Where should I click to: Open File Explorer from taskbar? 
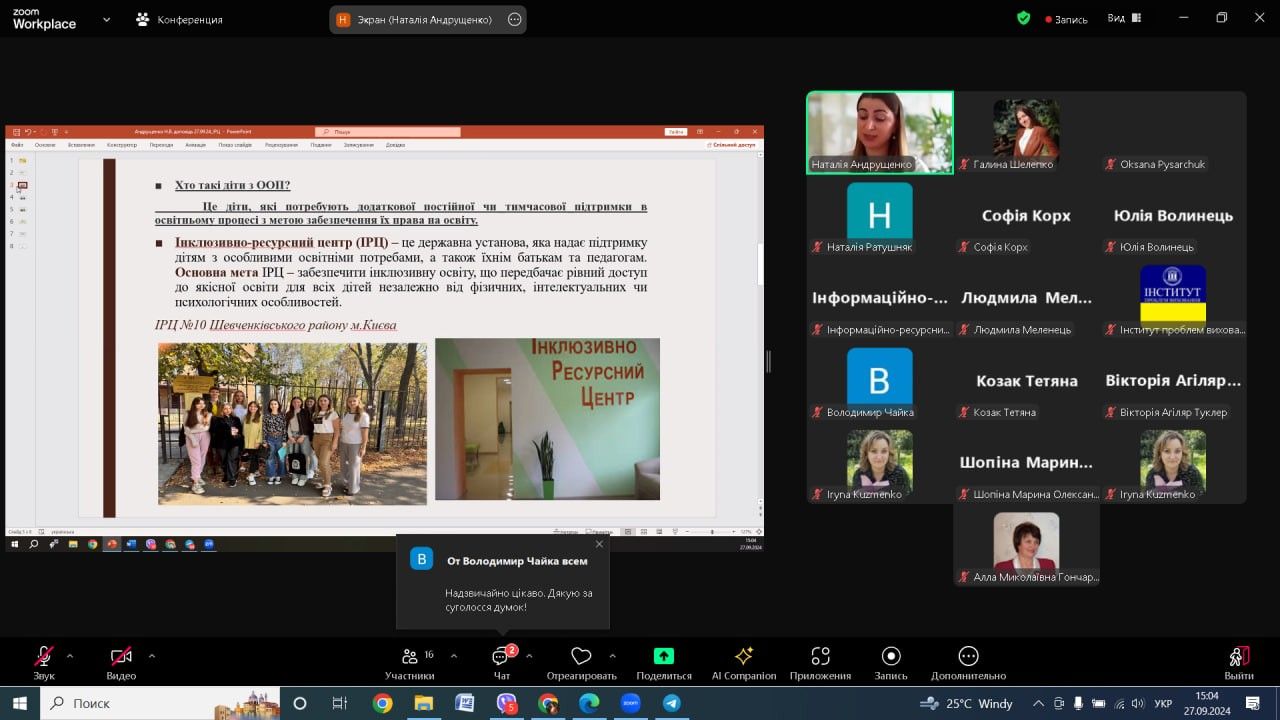click(424, 703)
